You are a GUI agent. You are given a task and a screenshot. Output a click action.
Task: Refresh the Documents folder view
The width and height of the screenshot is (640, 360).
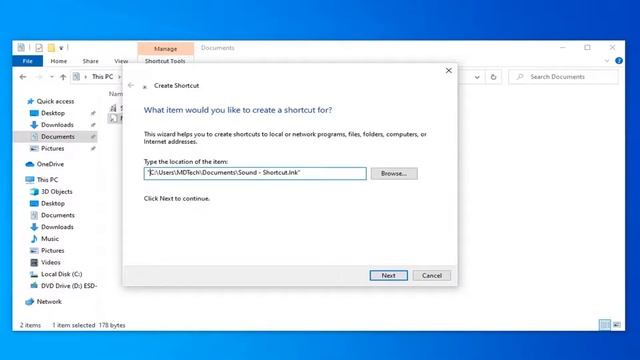(493, 77)
